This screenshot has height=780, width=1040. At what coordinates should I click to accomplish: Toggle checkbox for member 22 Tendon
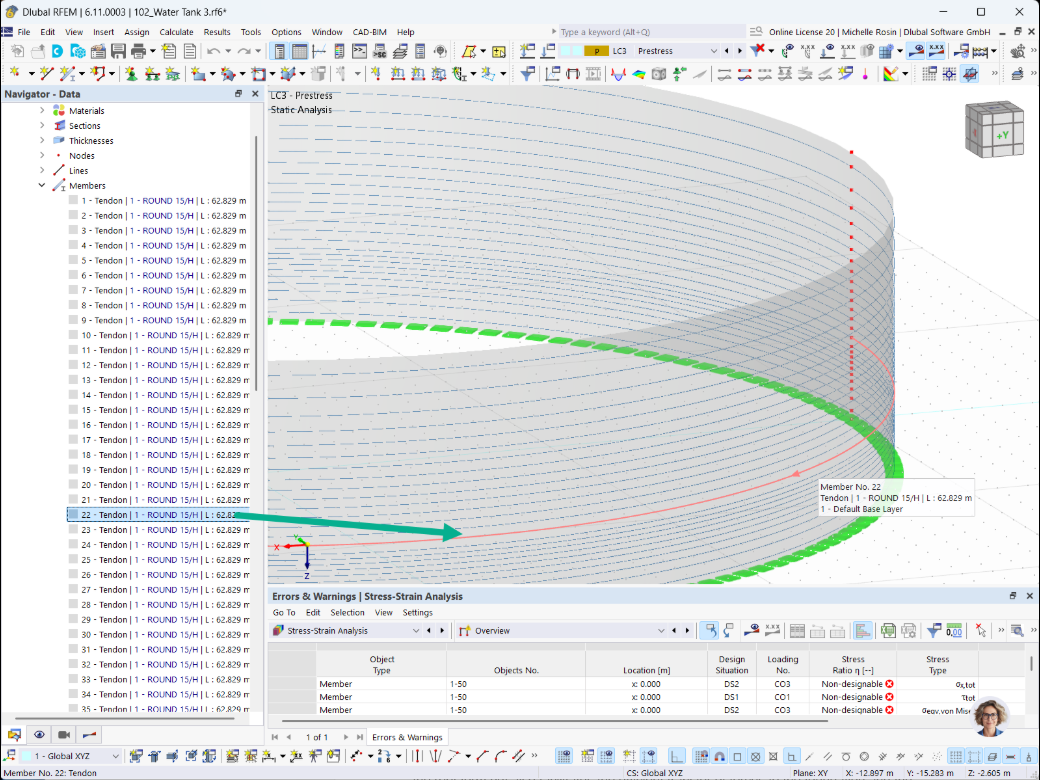click(x=74, y=515)
